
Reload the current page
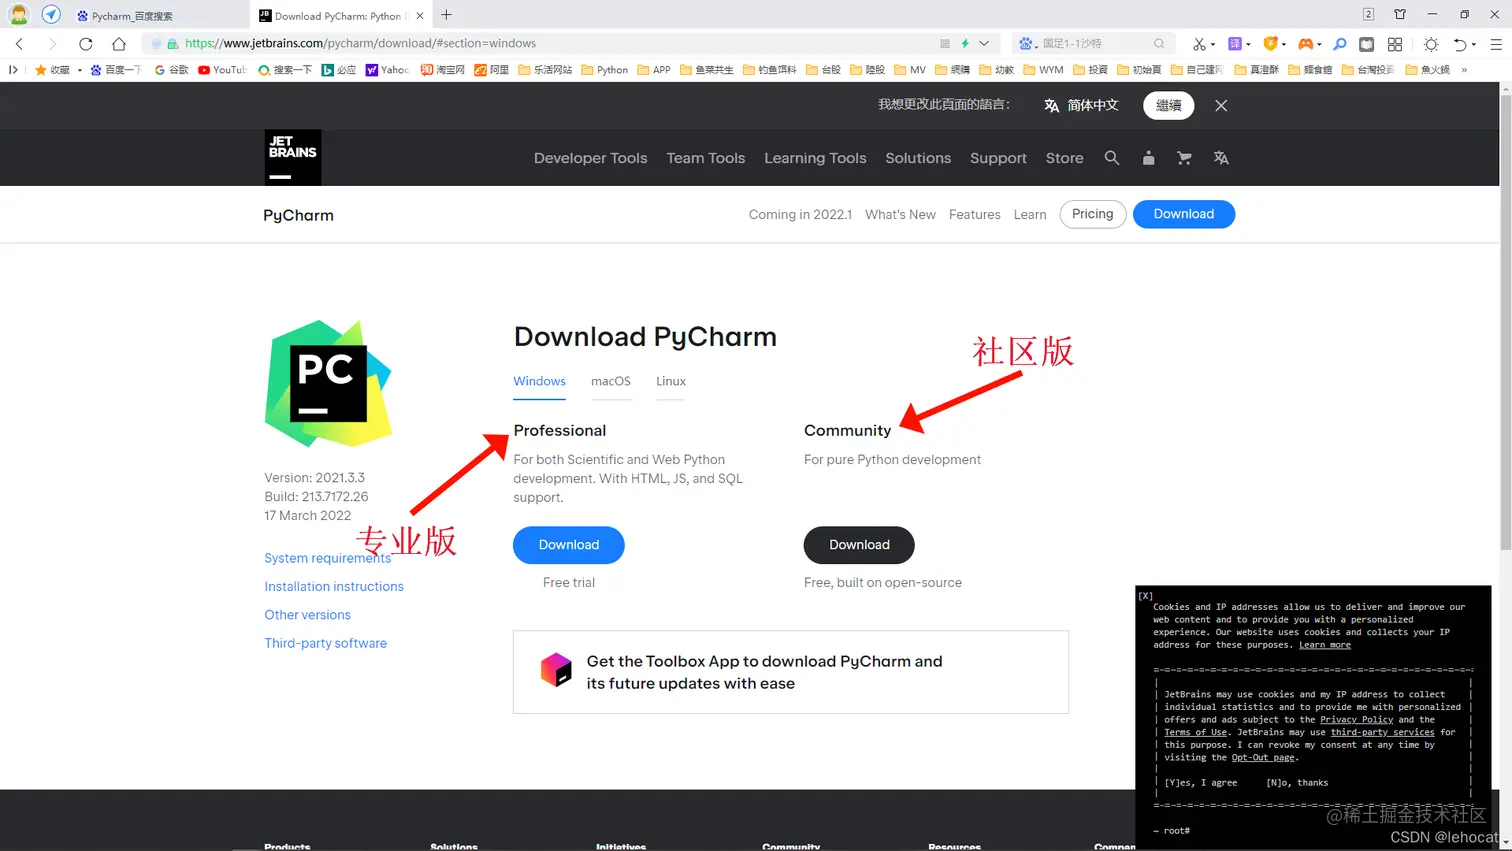point(86,43)
